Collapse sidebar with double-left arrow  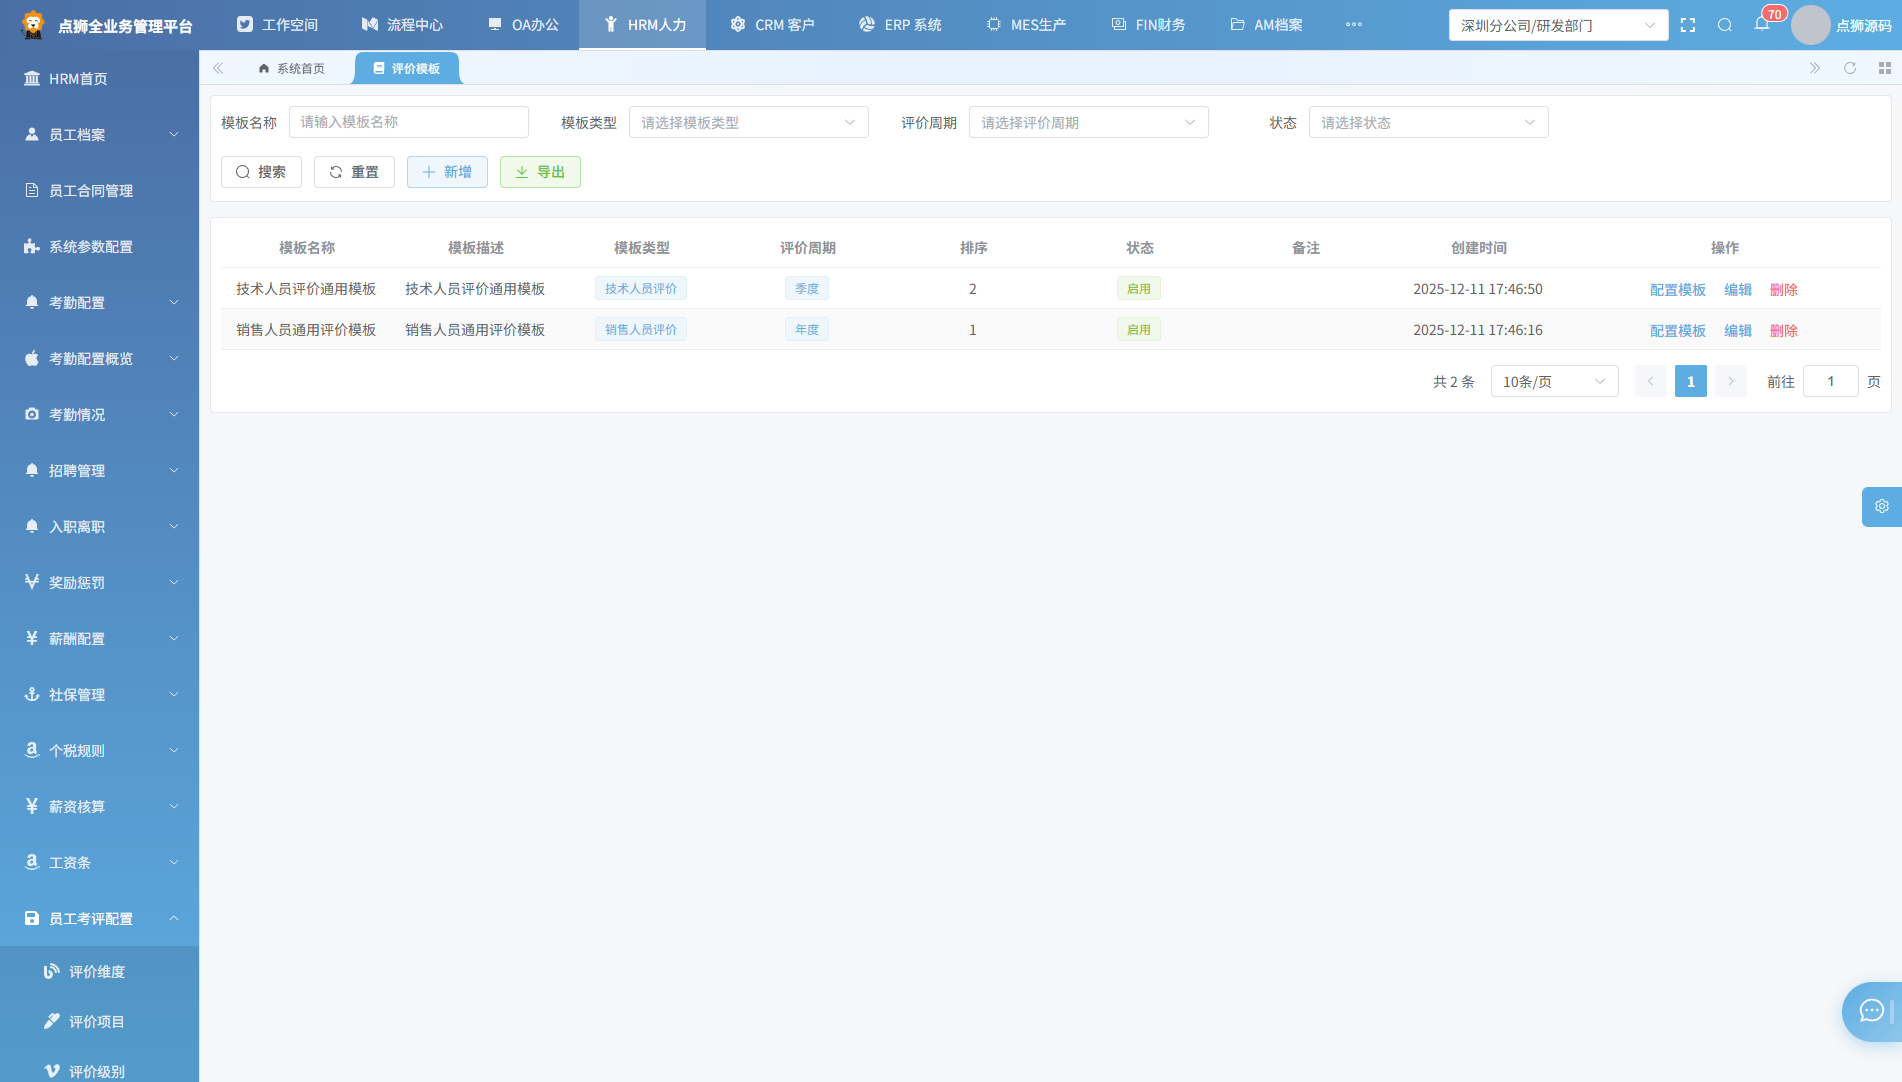218,68
